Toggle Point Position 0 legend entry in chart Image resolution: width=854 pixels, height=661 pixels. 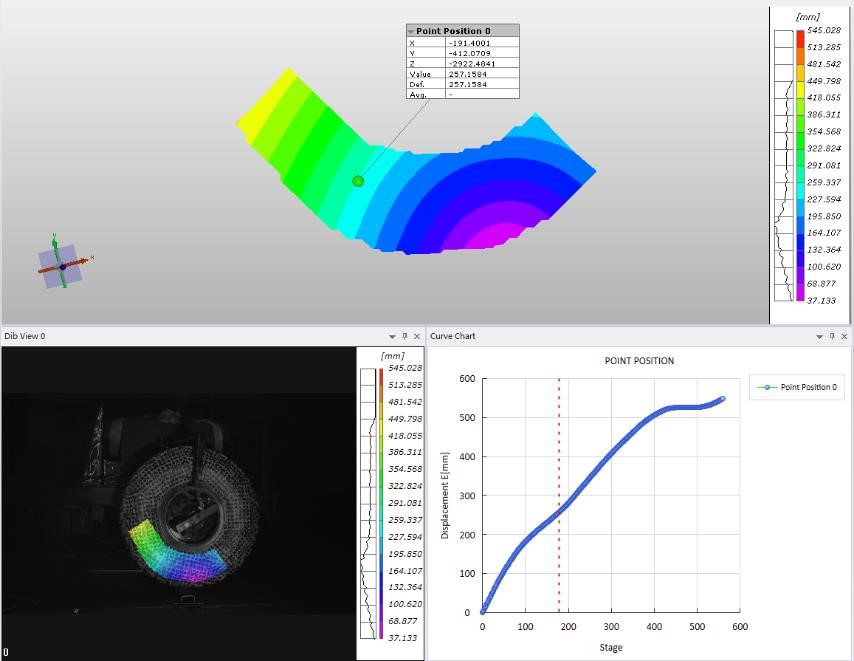click(797, 387)
